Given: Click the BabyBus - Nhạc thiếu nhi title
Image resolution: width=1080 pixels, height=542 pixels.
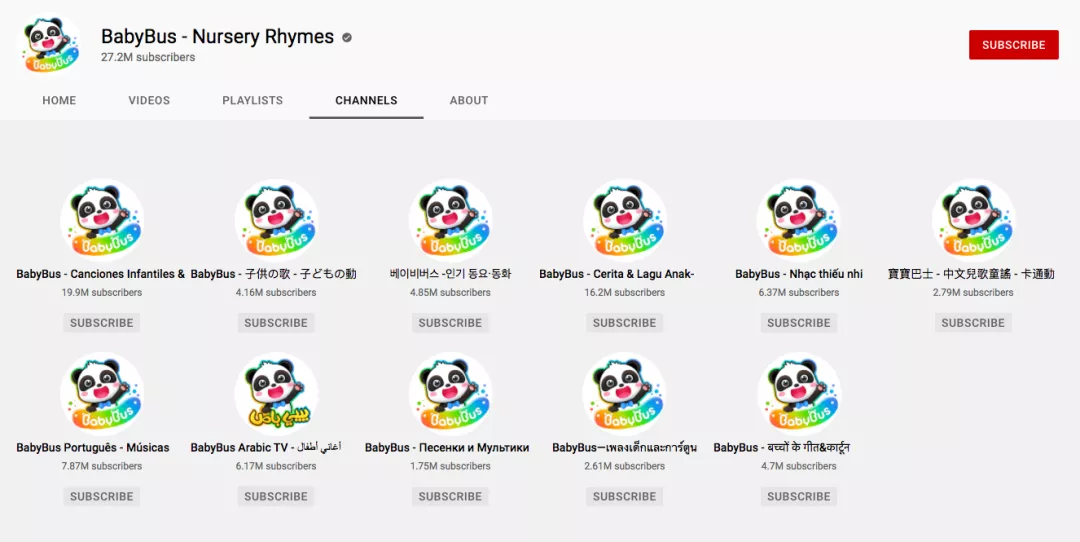Looking at the screenshot, I should pyautogui.click(x=799, y=274).
